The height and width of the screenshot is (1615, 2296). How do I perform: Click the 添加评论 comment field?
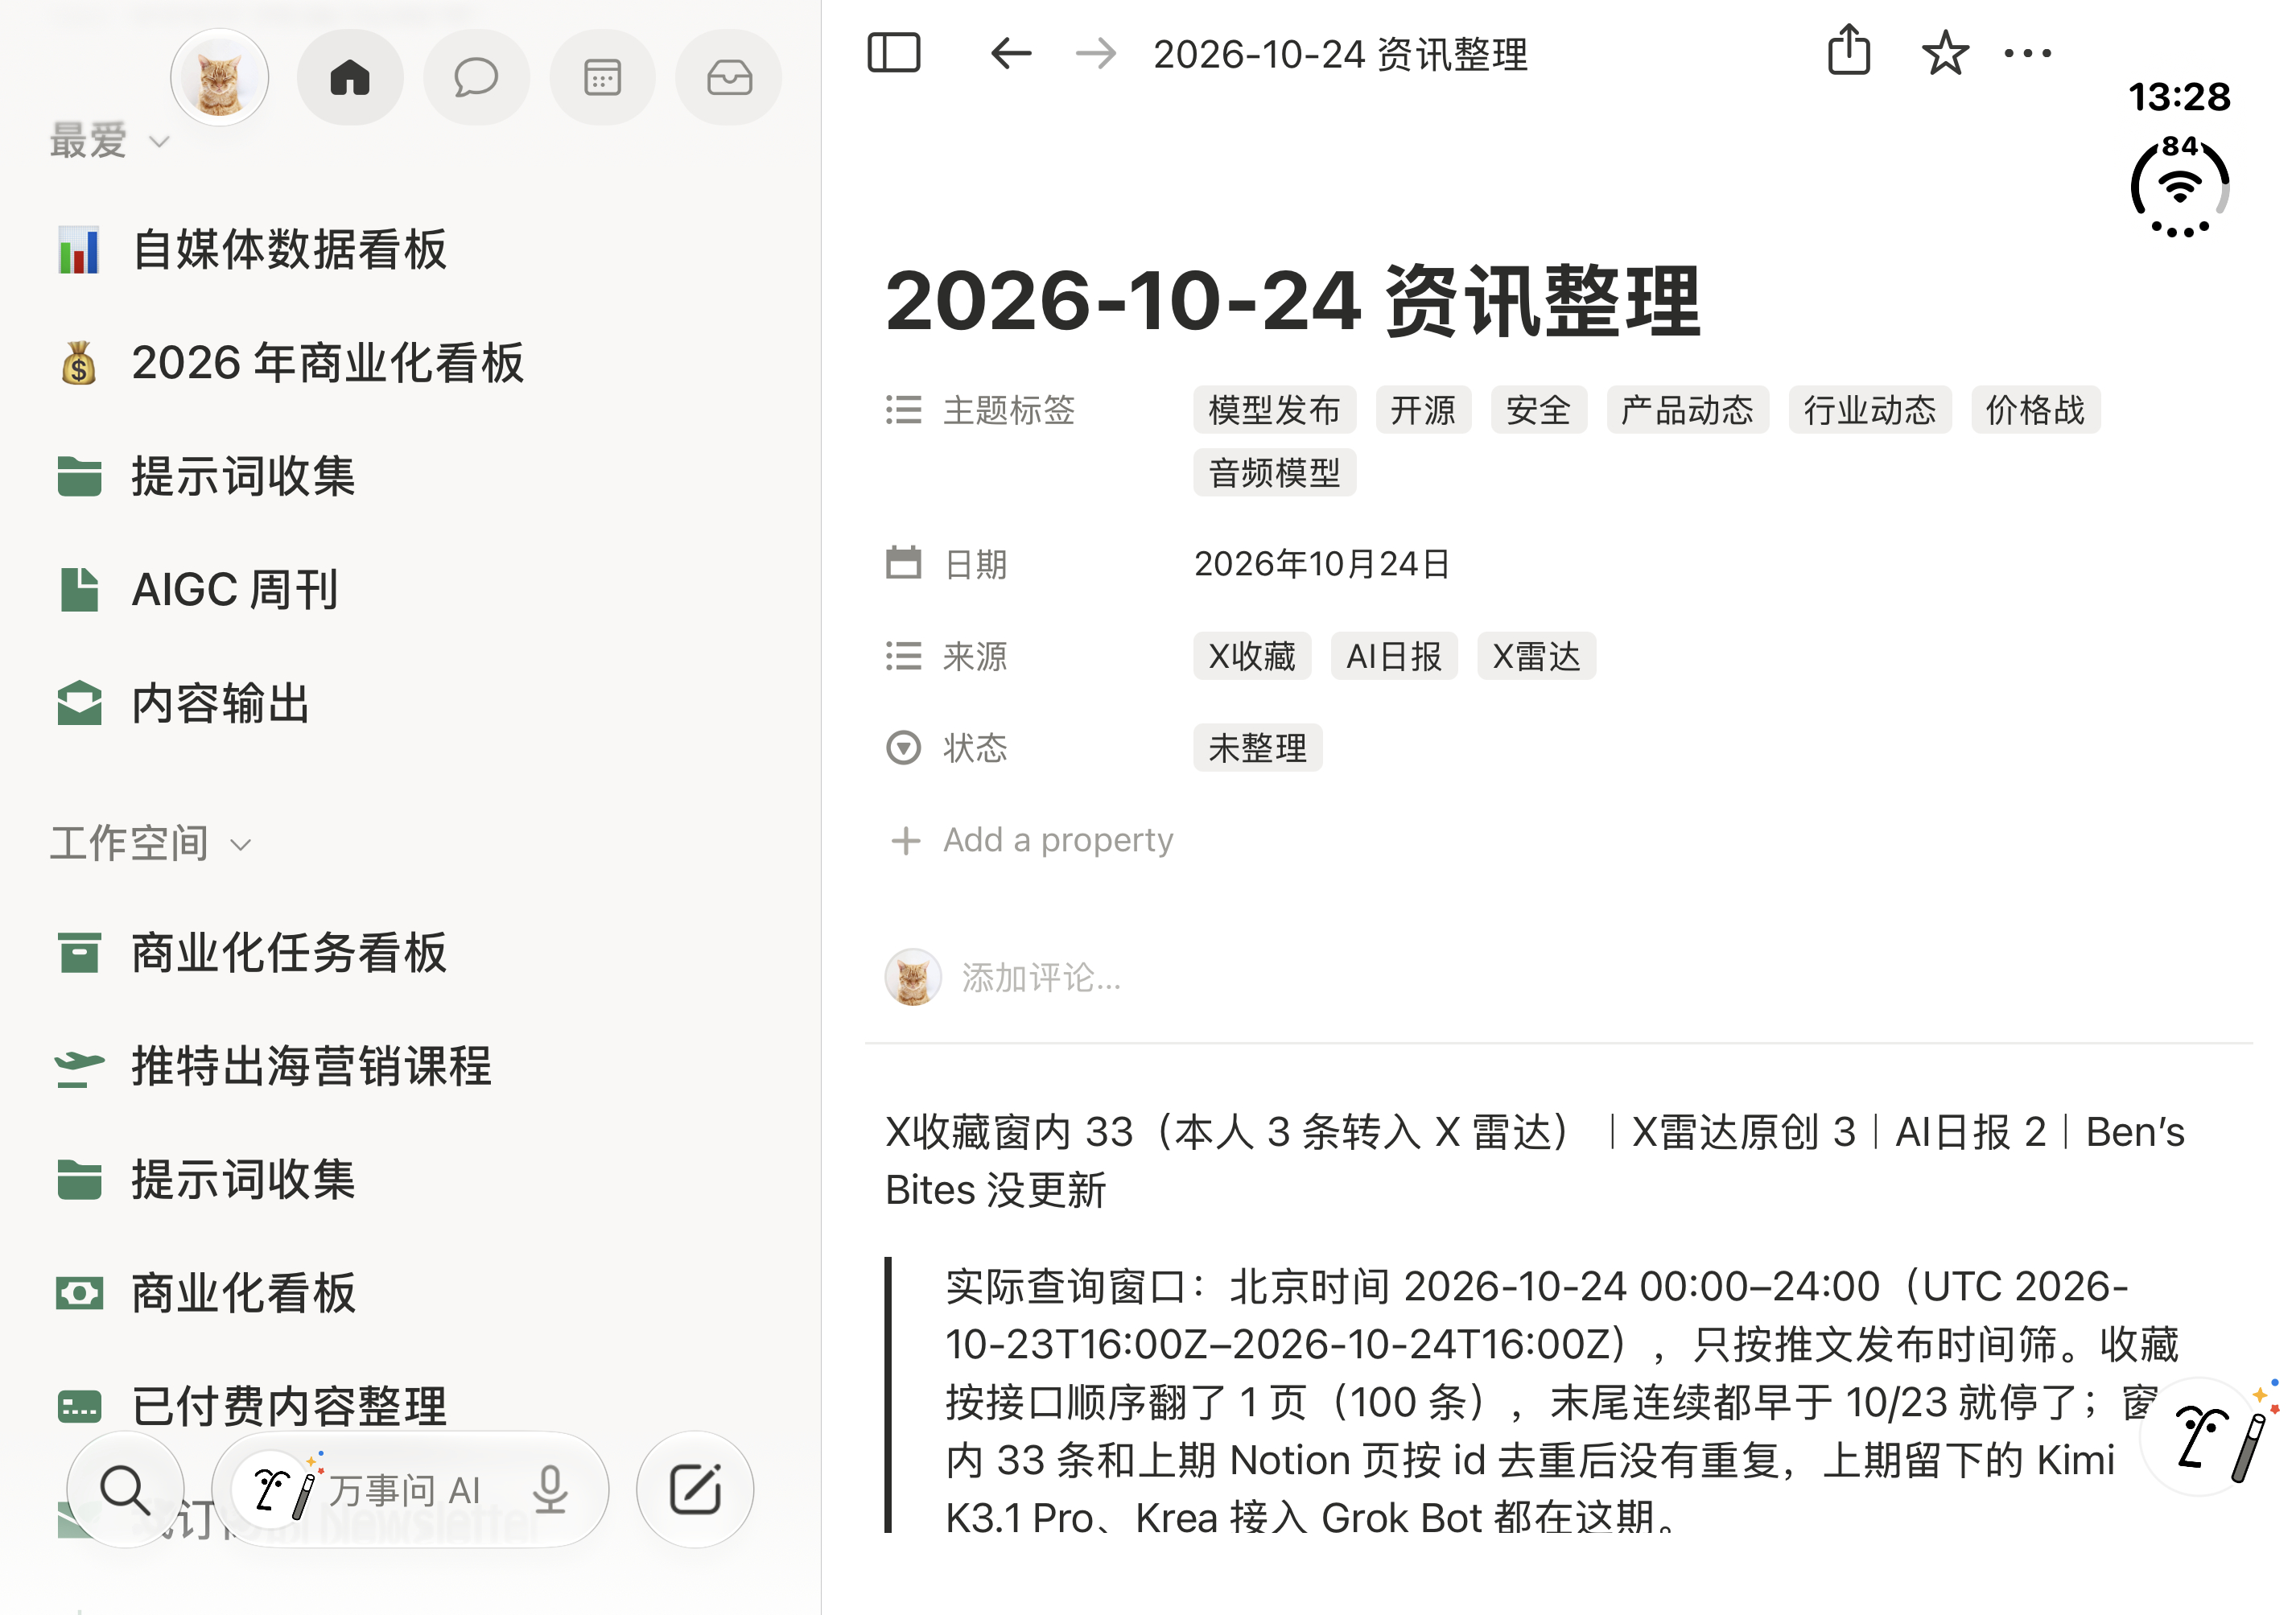(1041, 977)
